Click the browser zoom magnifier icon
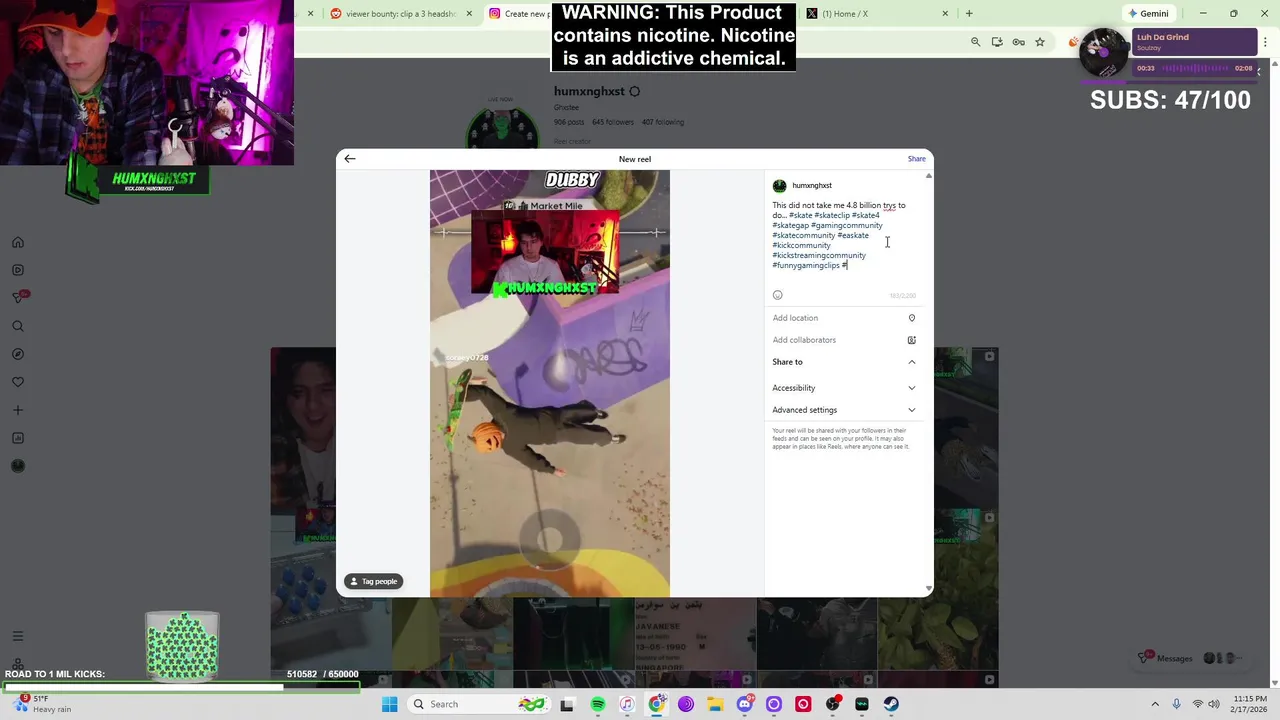 pyautogui.click(x=976, y=42)
